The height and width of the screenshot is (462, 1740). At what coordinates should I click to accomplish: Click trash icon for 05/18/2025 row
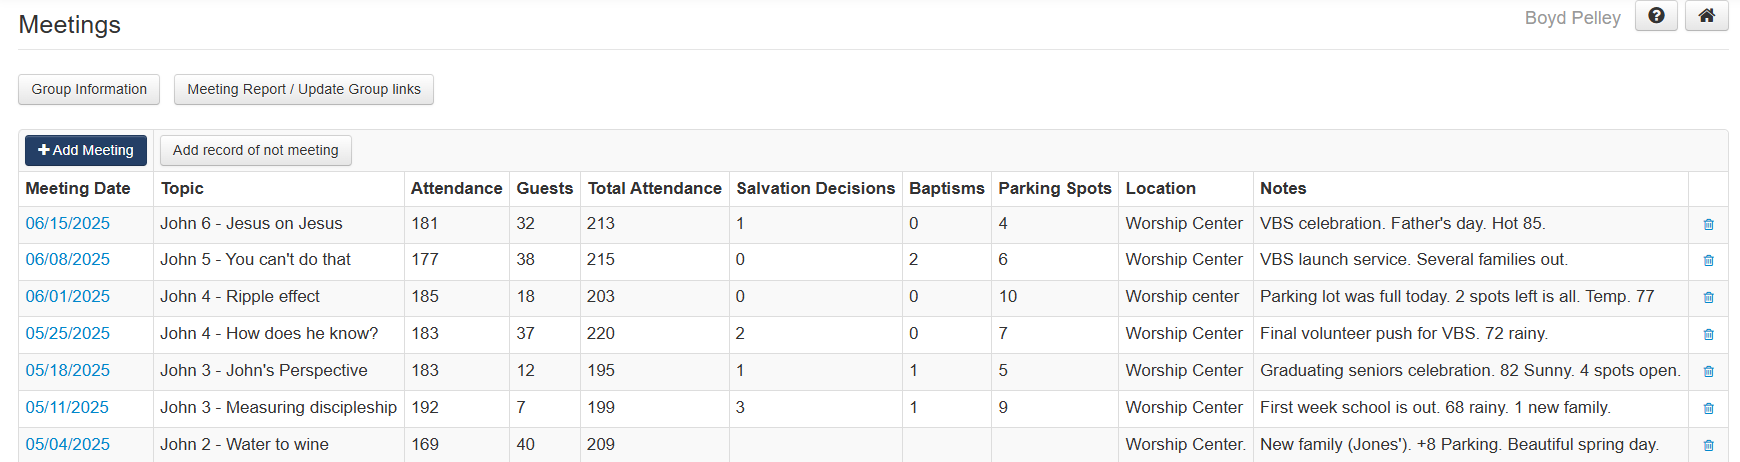pos(1708,371)
